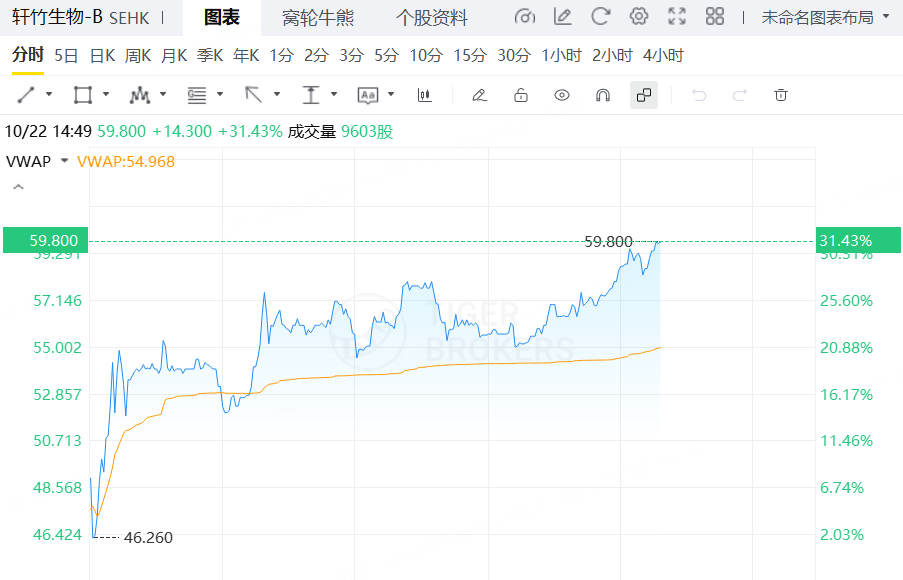Image resolution: width=903 pixels, height=580 pixels.
Task: Click the 轩竹生物-B stock name
Action: 57,17
